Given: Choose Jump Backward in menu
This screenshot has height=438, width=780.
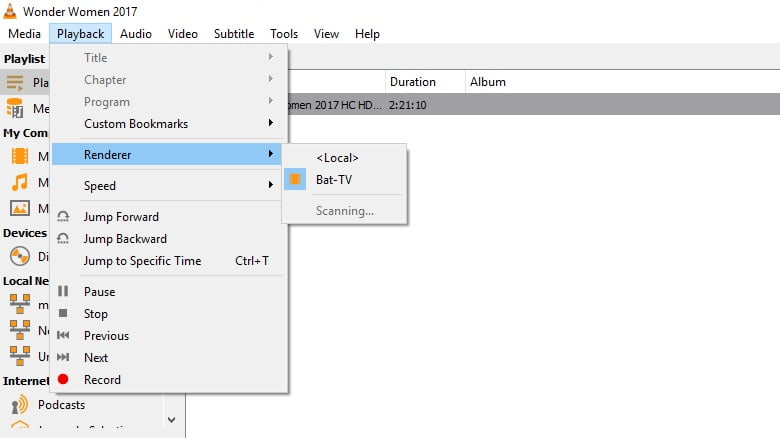Looking at the screenshot, I should point(169,239).
